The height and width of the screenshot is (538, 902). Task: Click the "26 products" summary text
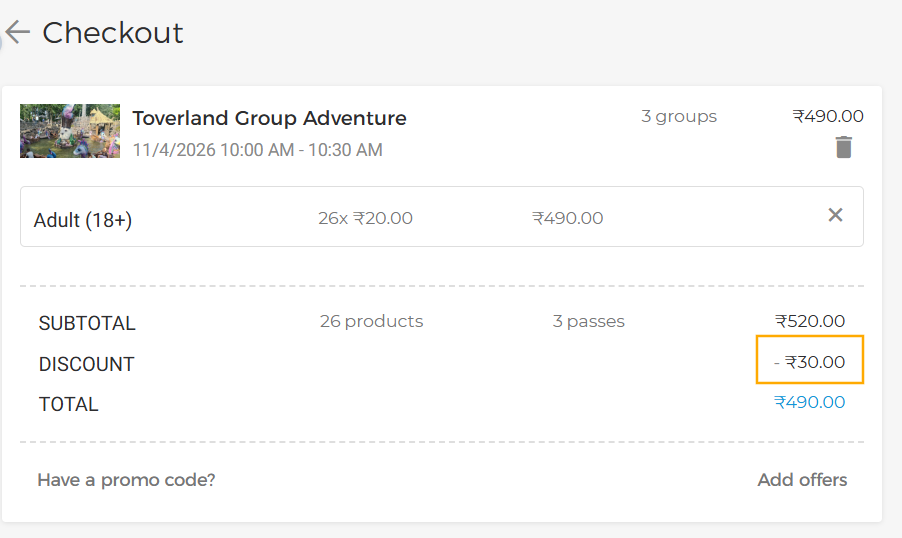(371, 321)
